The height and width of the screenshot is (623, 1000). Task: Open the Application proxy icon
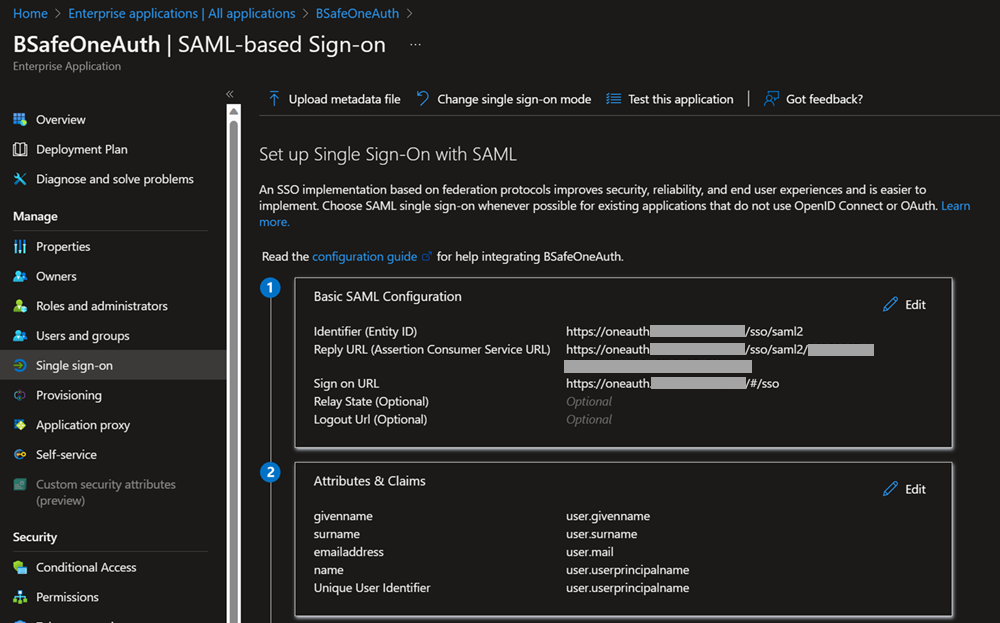pos(18,425)
